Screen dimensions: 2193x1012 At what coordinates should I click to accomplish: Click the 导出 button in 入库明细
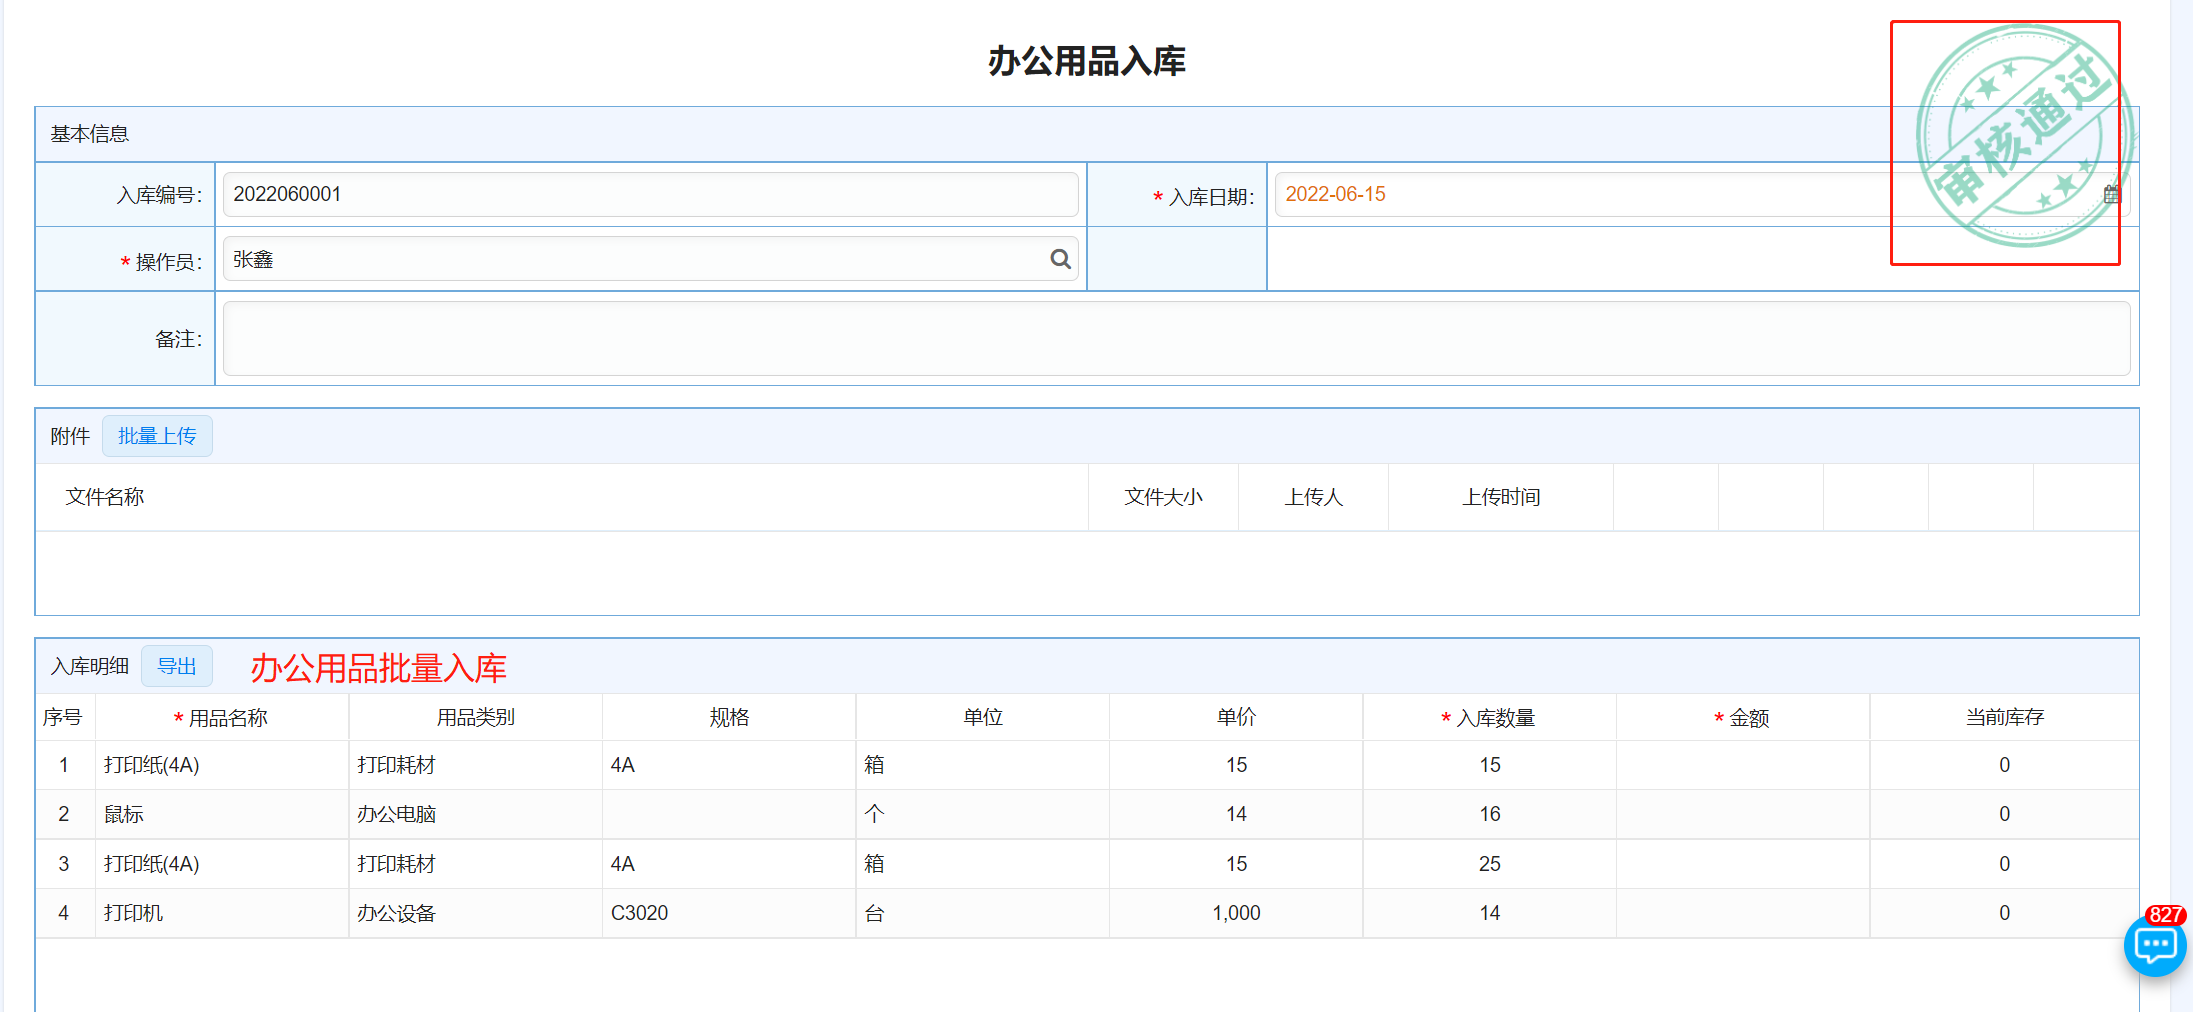point(177,666)
